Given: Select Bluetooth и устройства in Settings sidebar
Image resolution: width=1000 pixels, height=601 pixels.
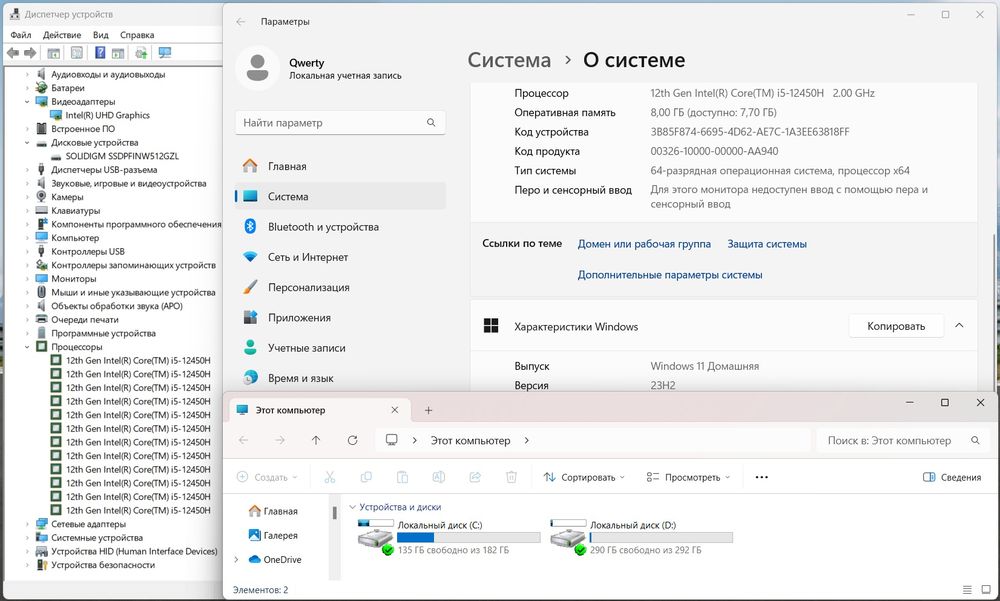Looking at the screenshot, I should click(340, 226).
